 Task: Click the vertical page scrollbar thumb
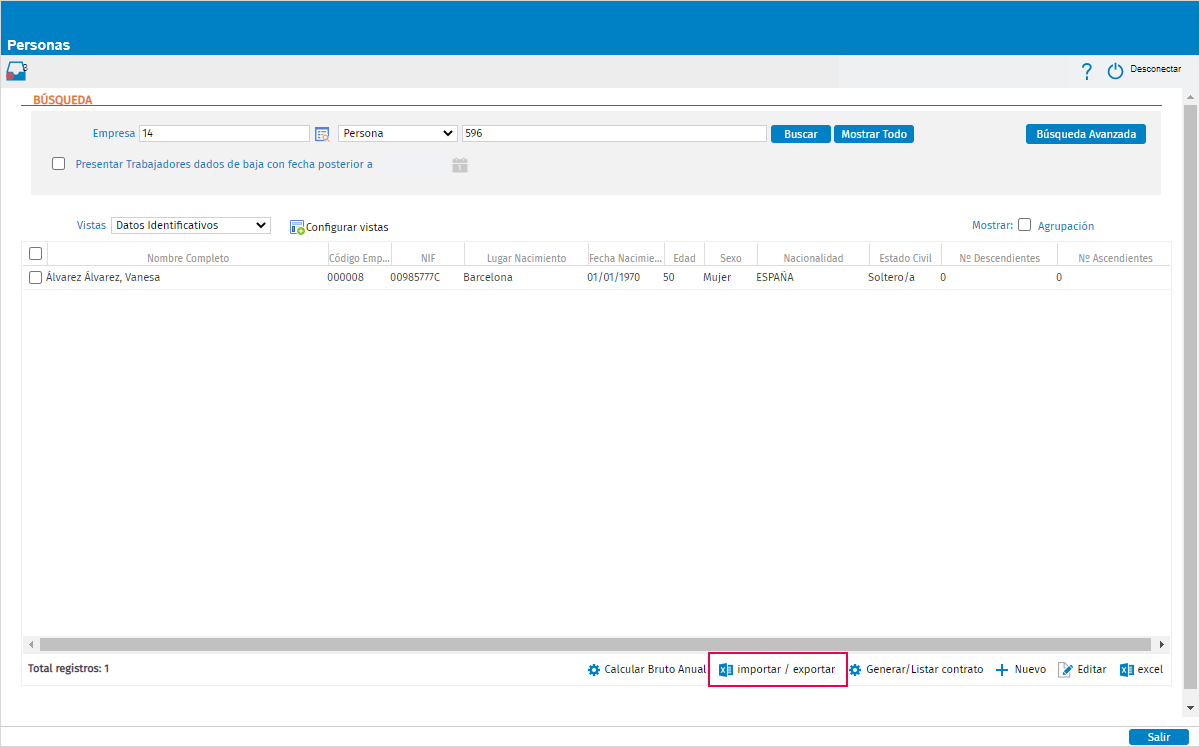coord(1190,396)
